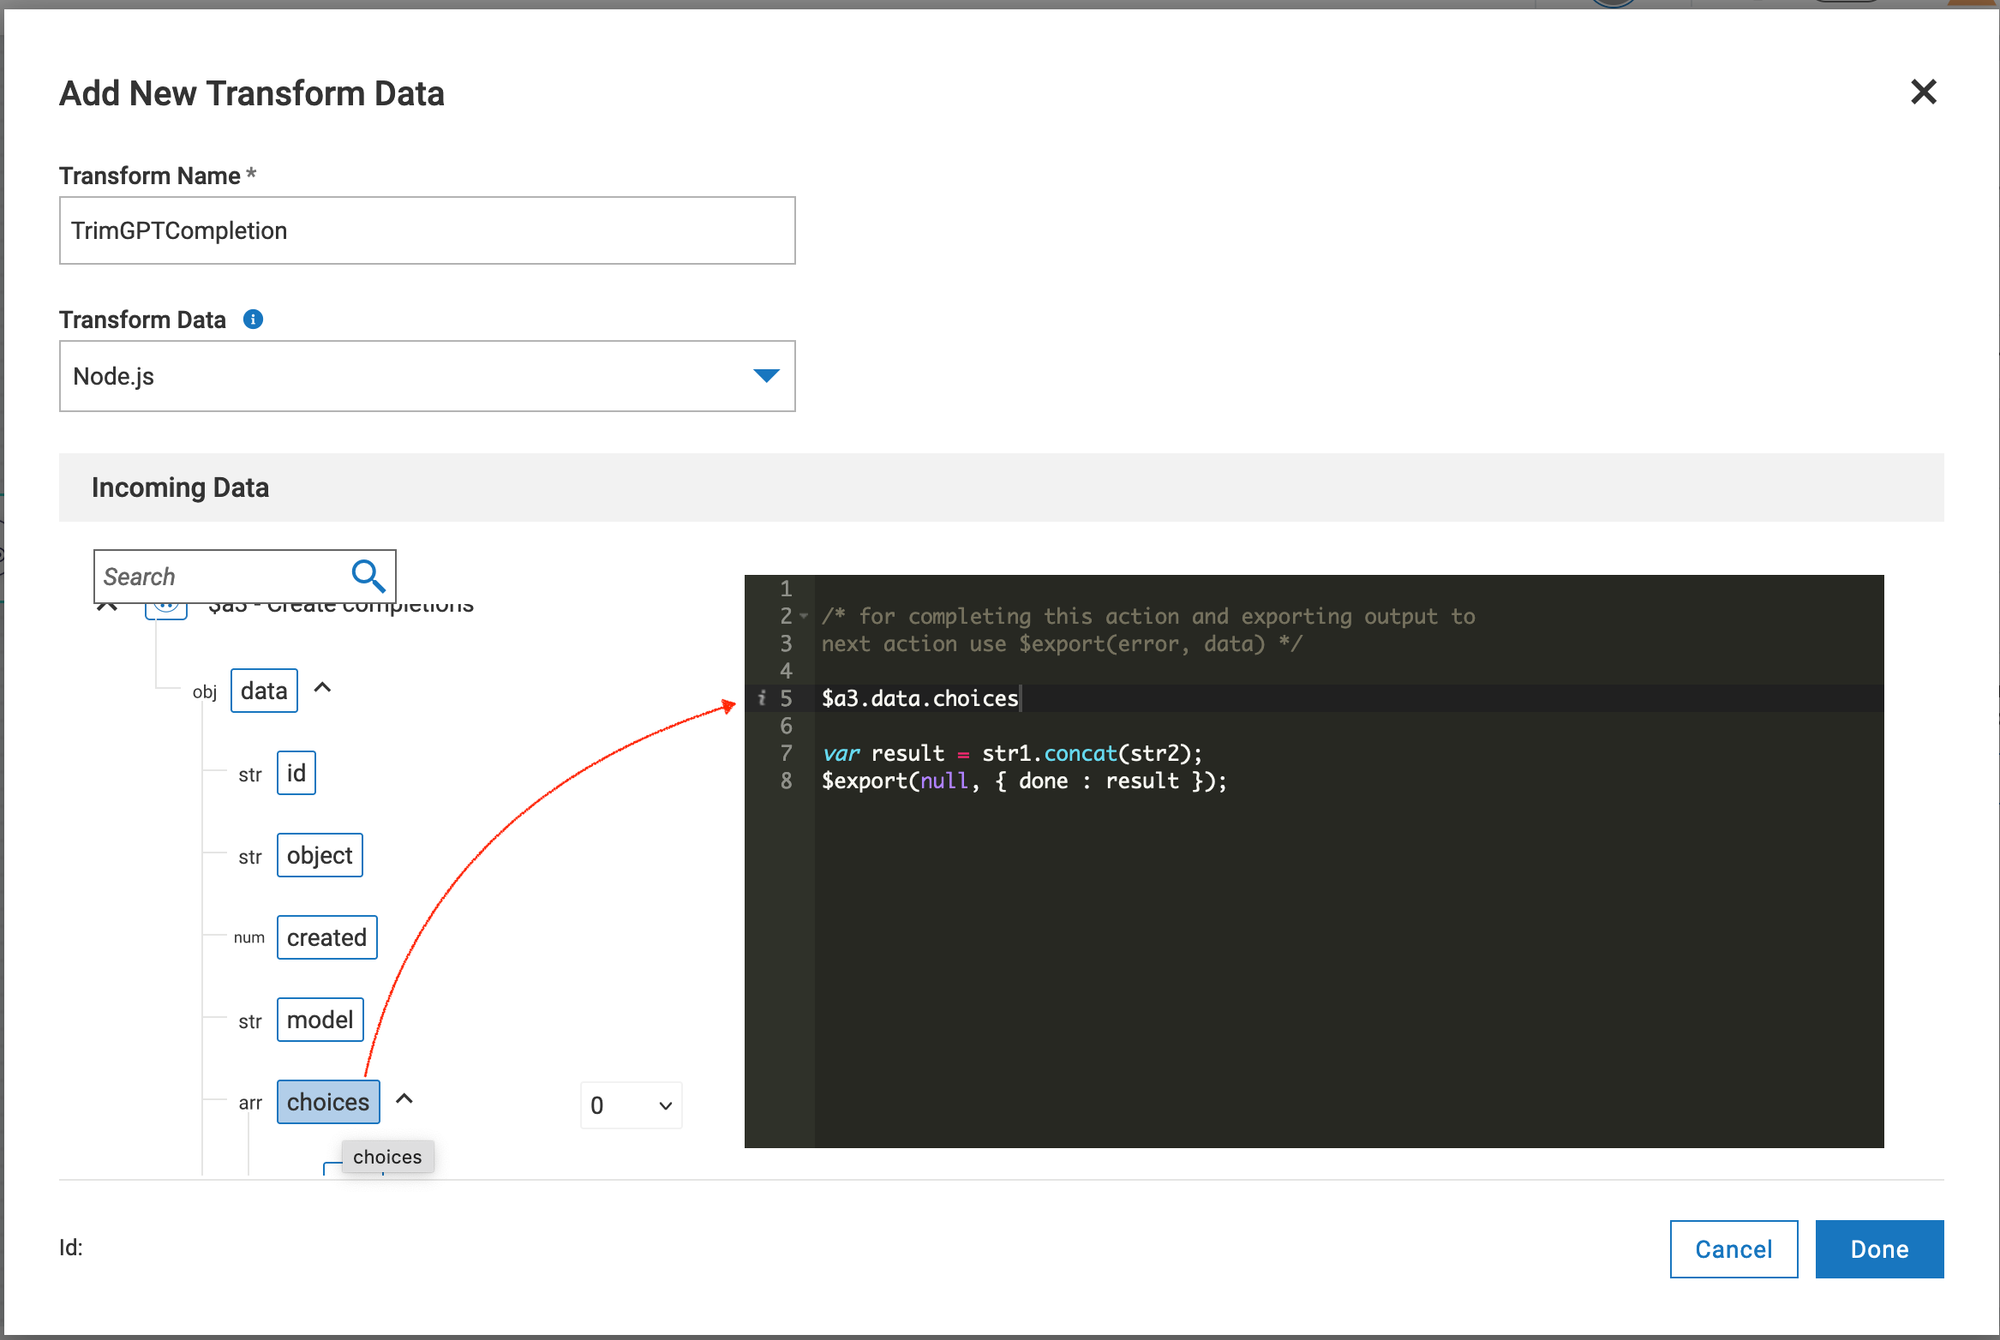Screen dimensions: 2000x1340
Task: Click the search magnifier icon
Action: click(368, 575)
